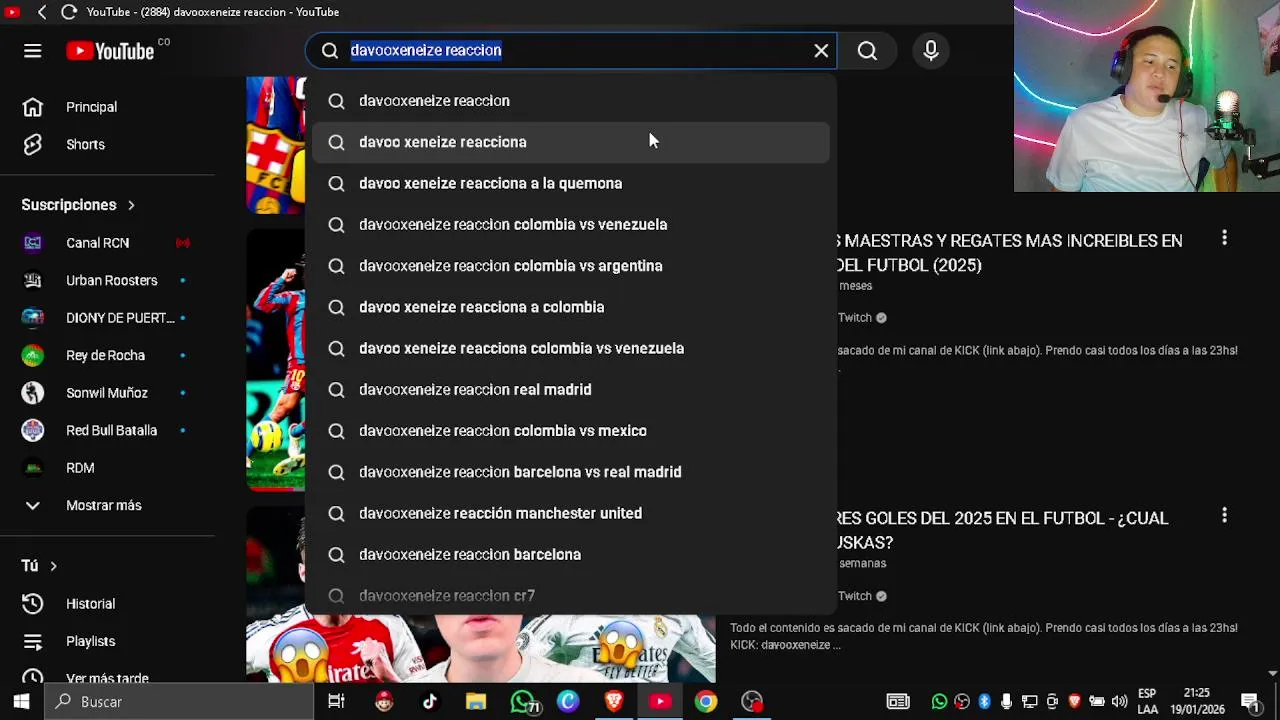The image size is (1280, 720).
Task: Open the Windows Start menu
Action: (x=21, y=702)
